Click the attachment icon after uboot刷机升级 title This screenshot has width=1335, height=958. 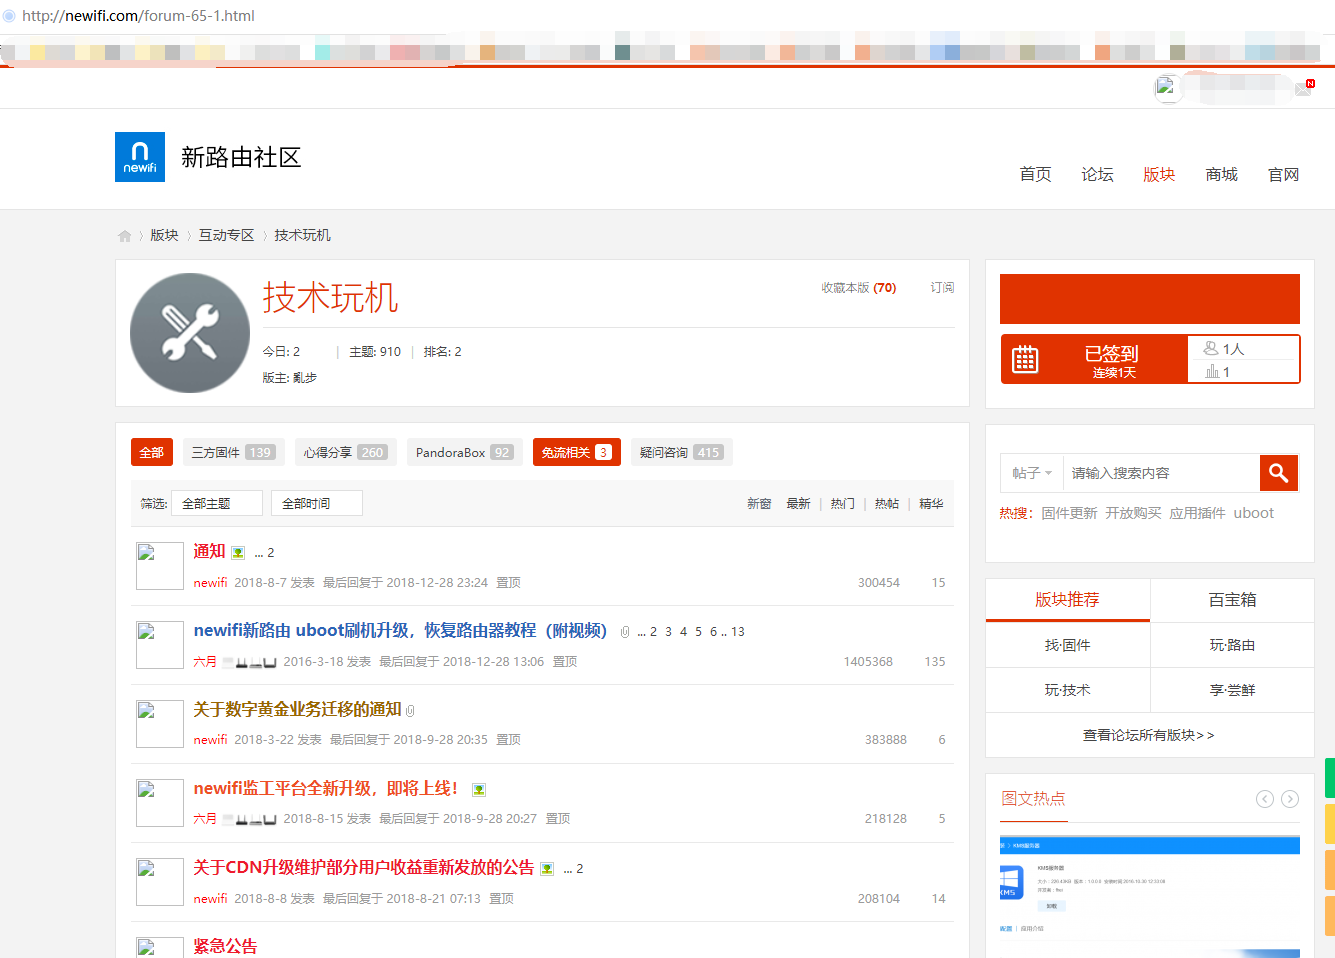coord(625,632)
